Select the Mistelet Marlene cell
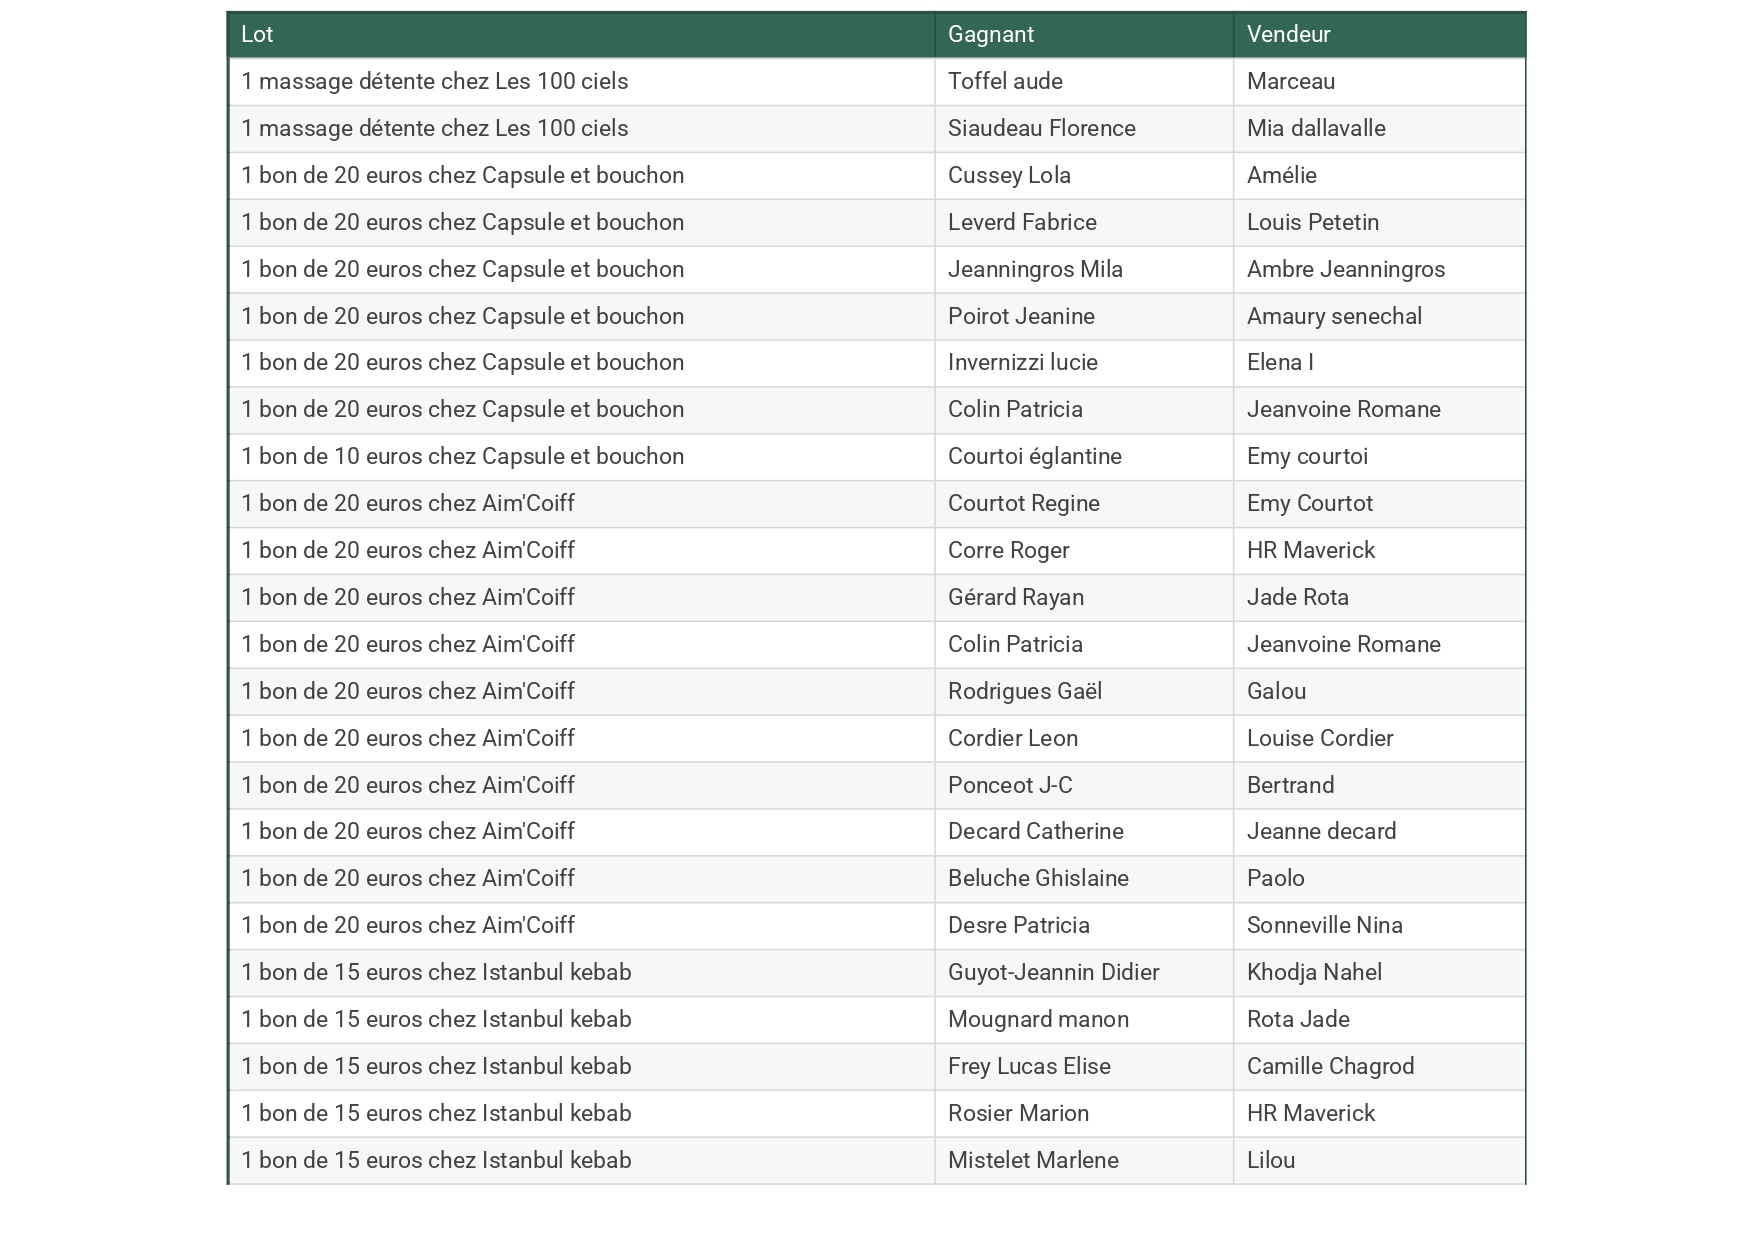This screenshot has height=1242, width=1756. (x=1033, y=1160)
